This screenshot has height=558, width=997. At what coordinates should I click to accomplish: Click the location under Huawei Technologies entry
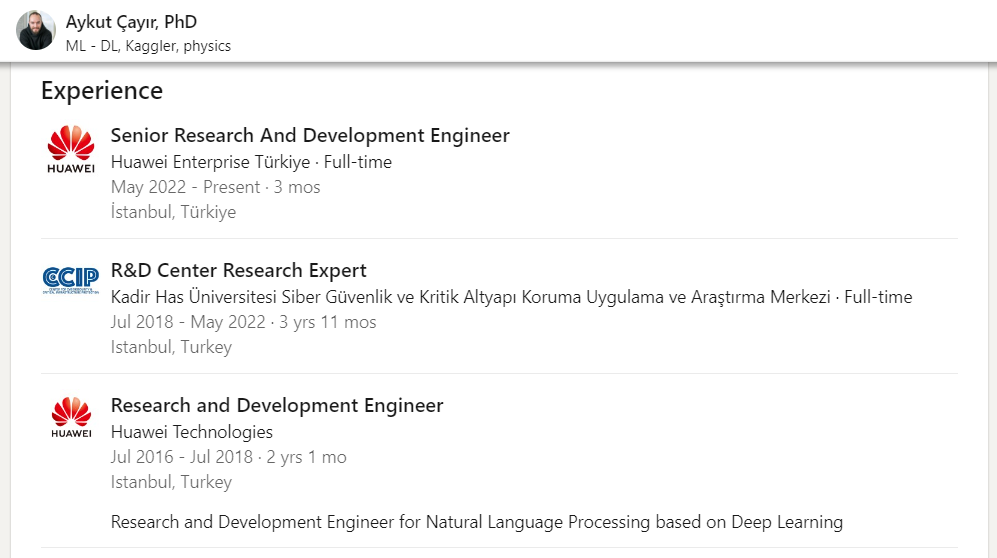[x=171, y=482]
